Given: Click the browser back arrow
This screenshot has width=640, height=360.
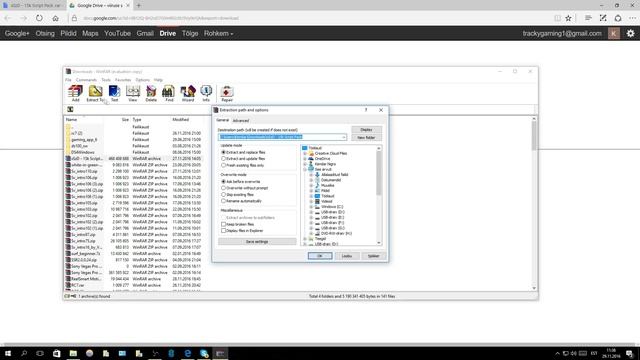Looking at the screenshot, I should point(7,18).
